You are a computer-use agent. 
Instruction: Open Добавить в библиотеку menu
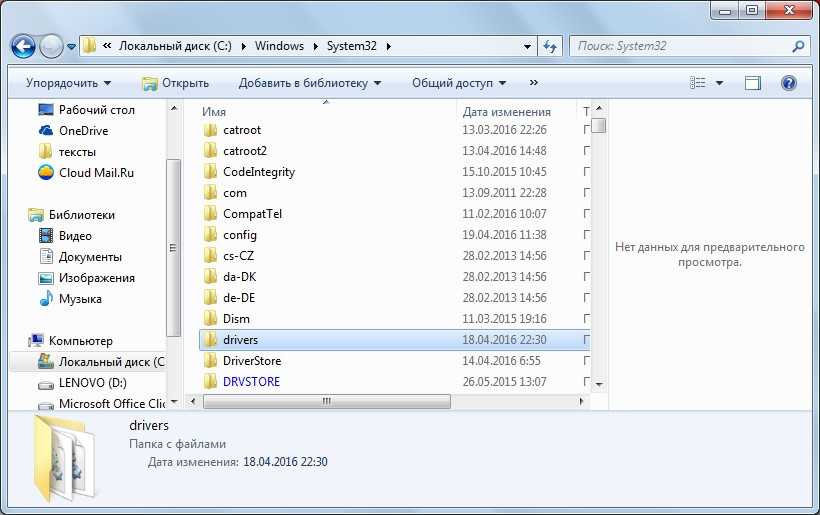click(310, 83)
